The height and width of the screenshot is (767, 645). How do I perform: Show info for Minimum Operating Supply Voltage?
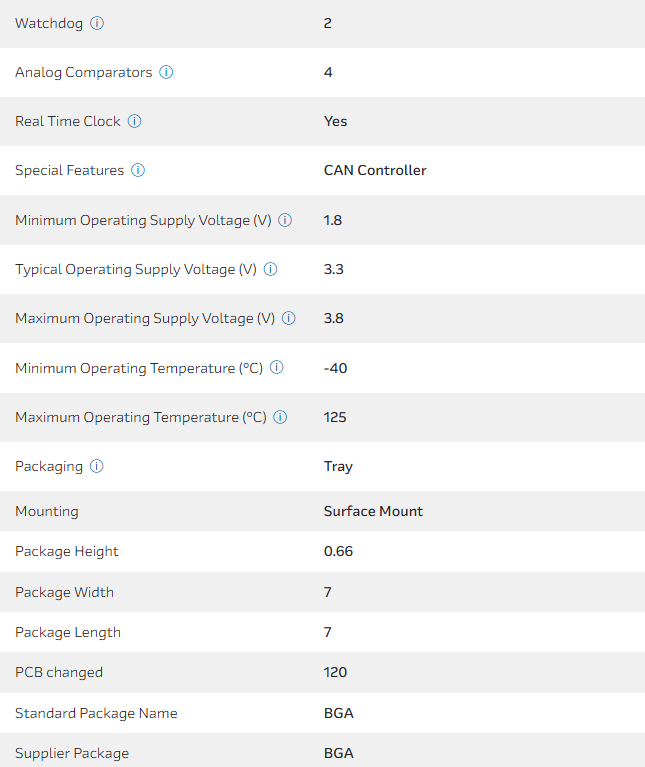point(285,220)
